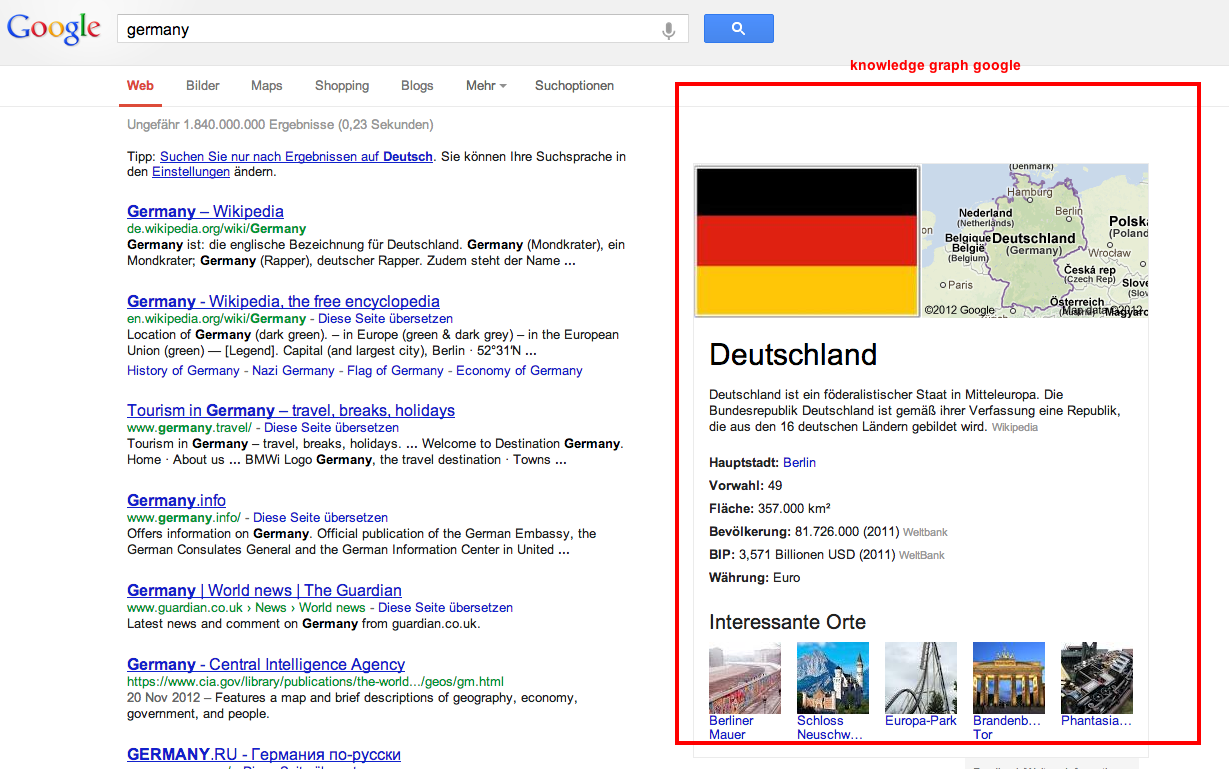Translate the guardian.co.uk result page
This screenshot has height=769, width=1229.
click(445, 607)
